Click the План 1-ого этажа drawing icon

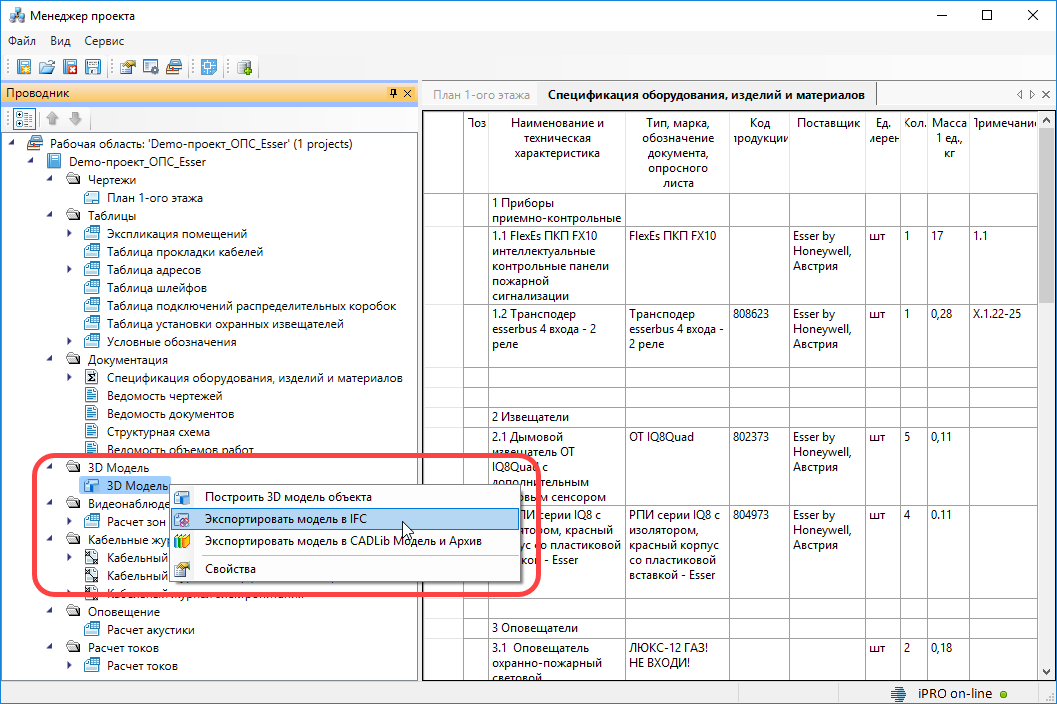coord(92,198)
